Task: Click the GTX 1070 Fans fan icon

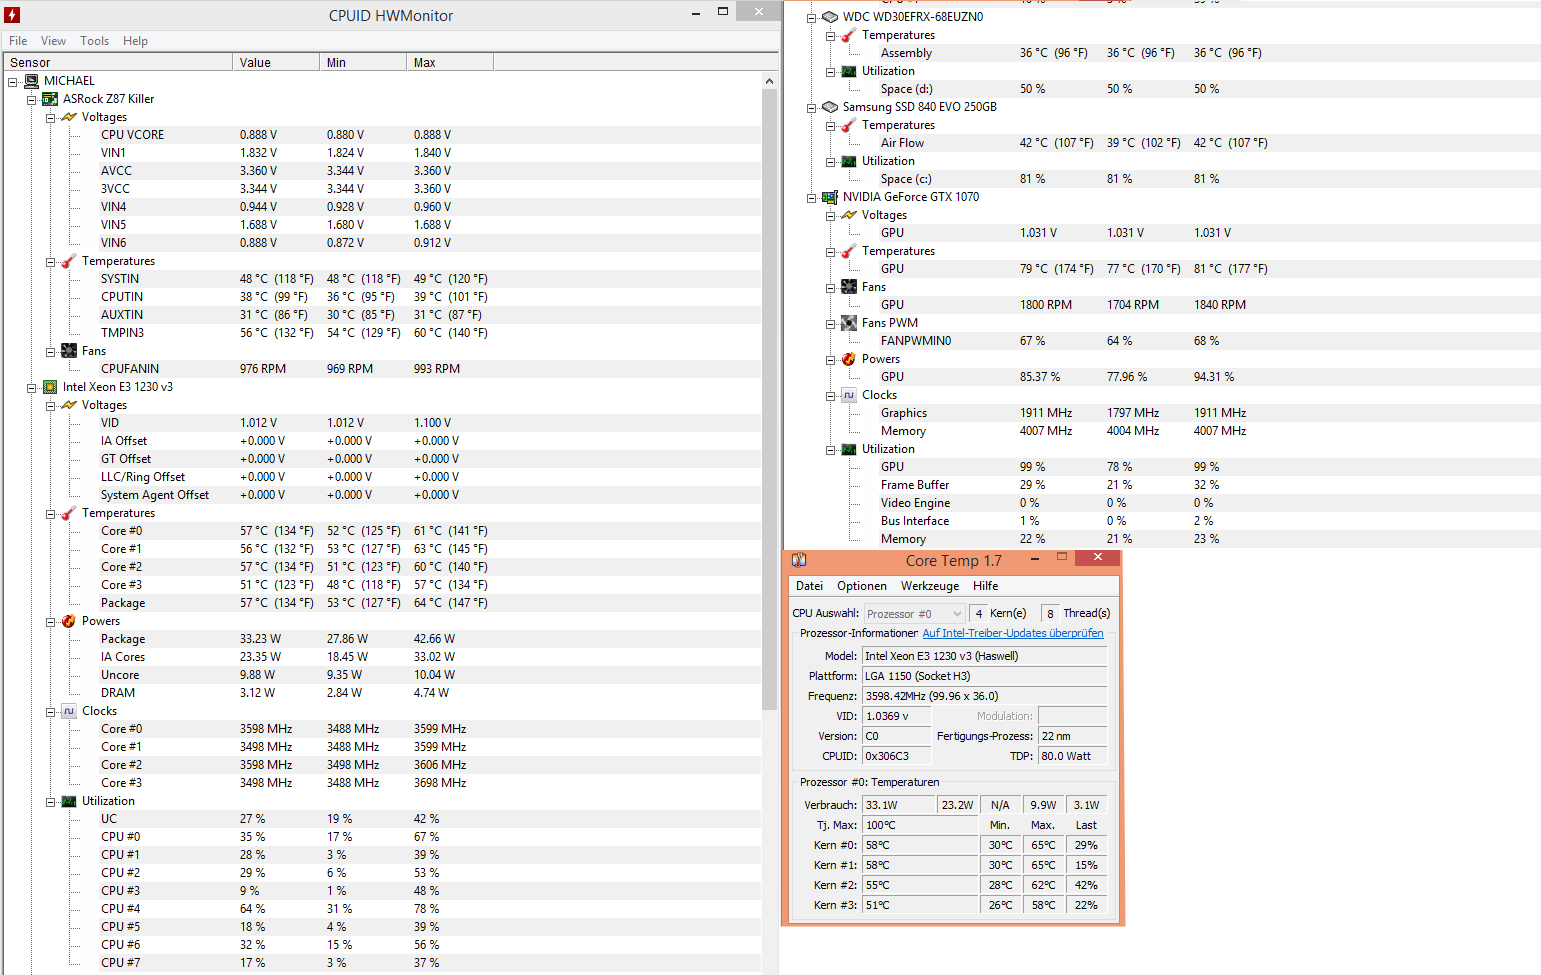Action: click(x=849, y=287)
